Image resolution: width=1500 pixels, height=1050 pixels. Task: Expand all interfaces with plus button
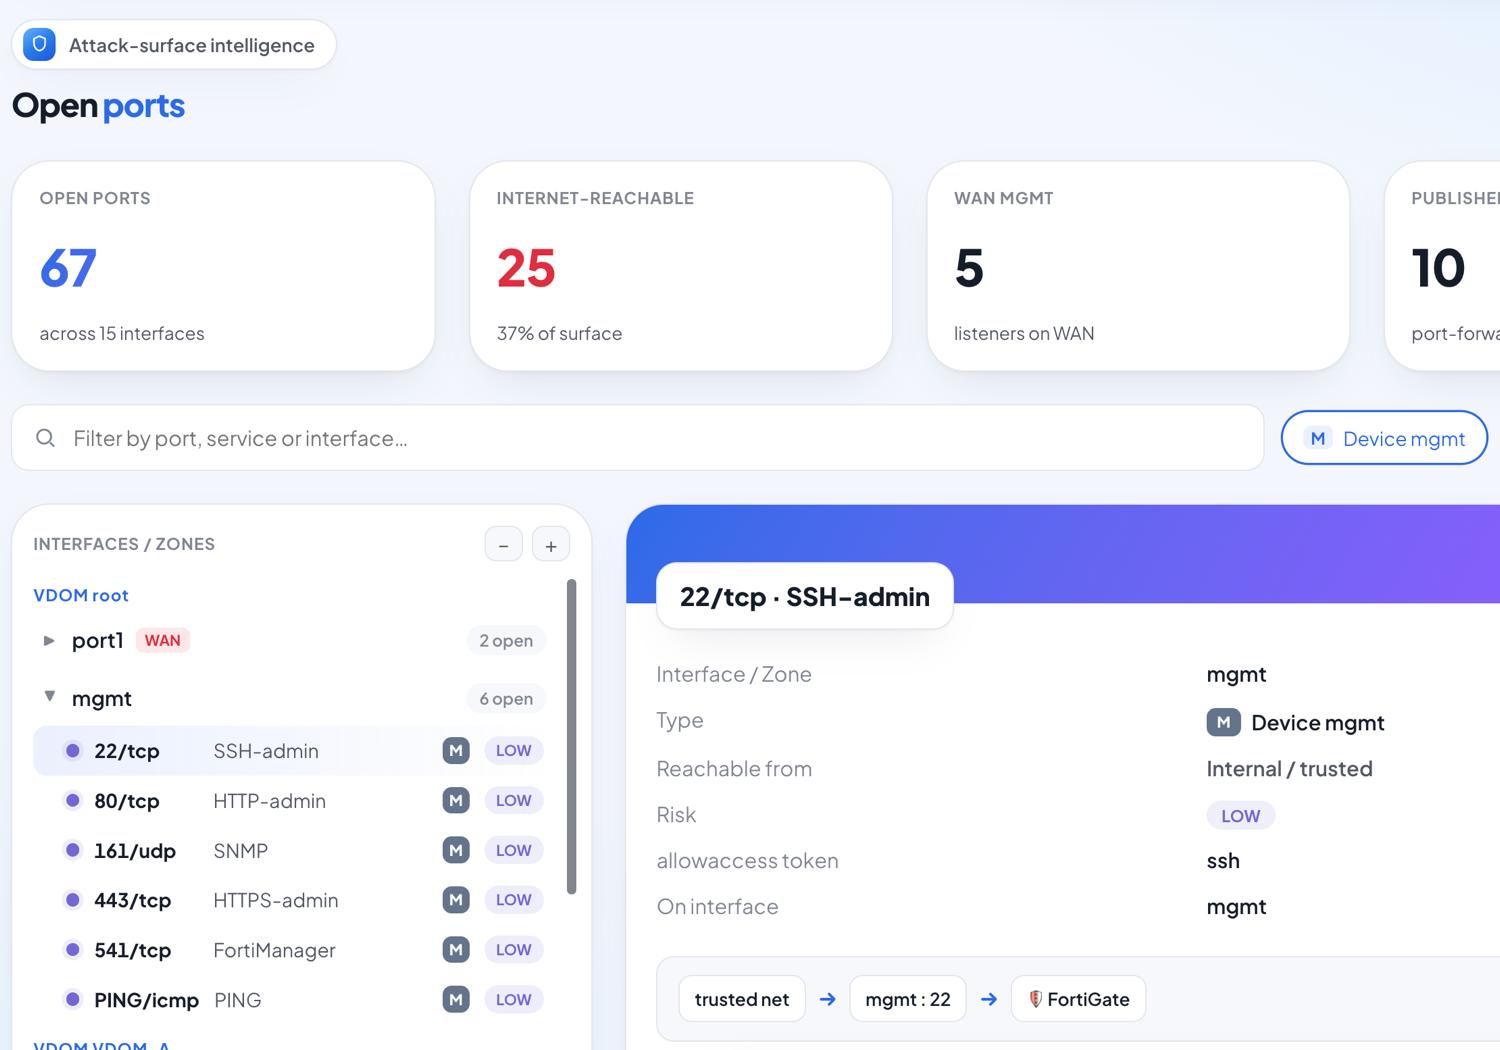[x=551, y=545]
